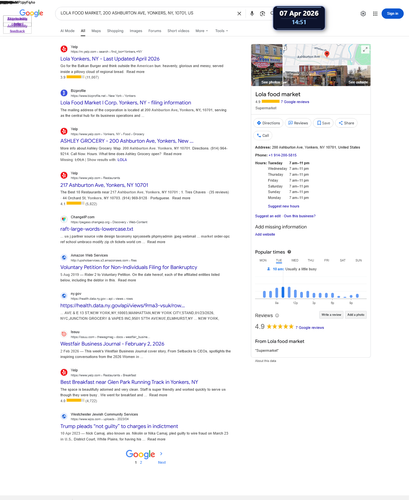Click the Yelp favicon of ASHLEY GROCERY result
414x500 pixels.
click(x=64, y=131)
